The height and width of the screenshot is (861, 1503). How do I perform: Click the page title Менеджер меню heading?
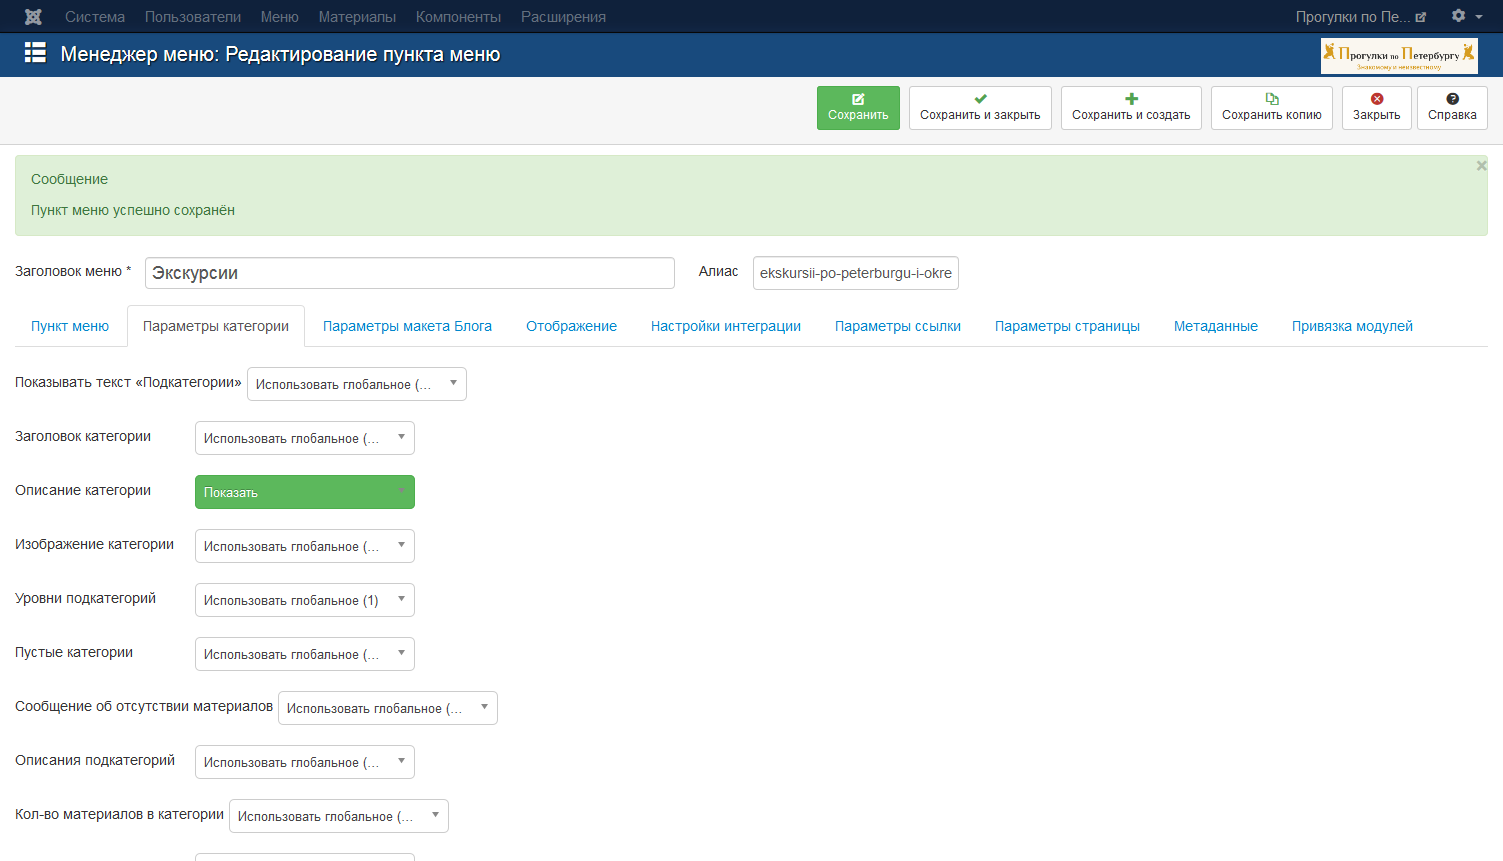pyautogui.click(x=280, y=54)
